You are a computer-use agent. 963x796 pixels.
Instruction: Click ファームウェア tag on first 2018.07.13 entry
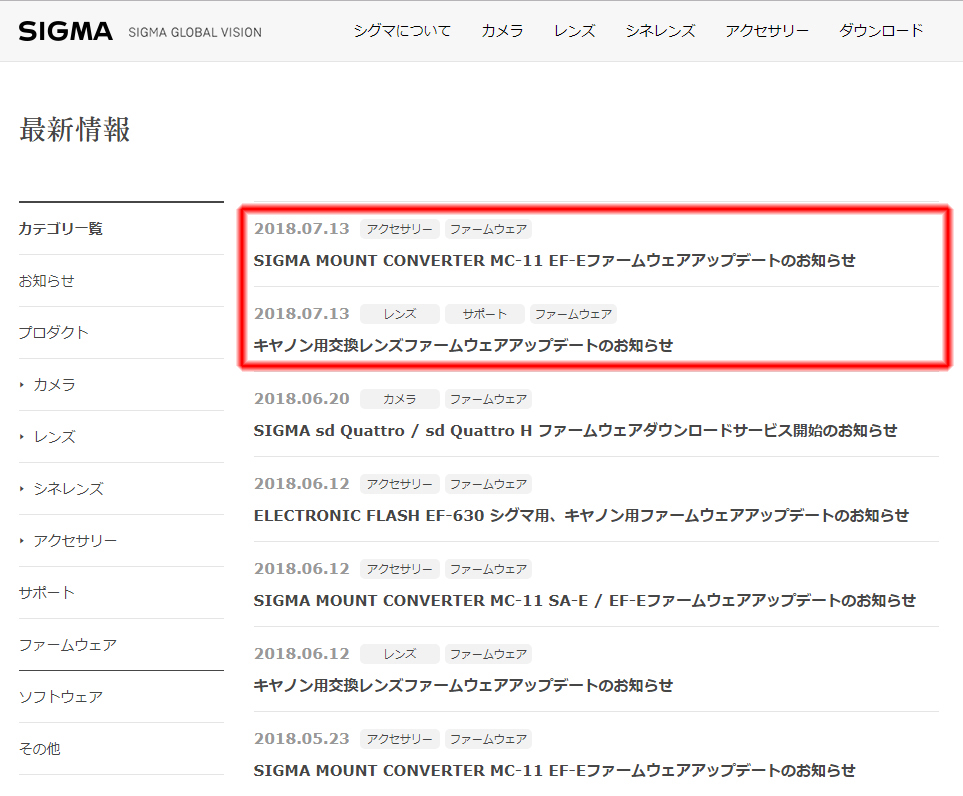click(488, 229)
